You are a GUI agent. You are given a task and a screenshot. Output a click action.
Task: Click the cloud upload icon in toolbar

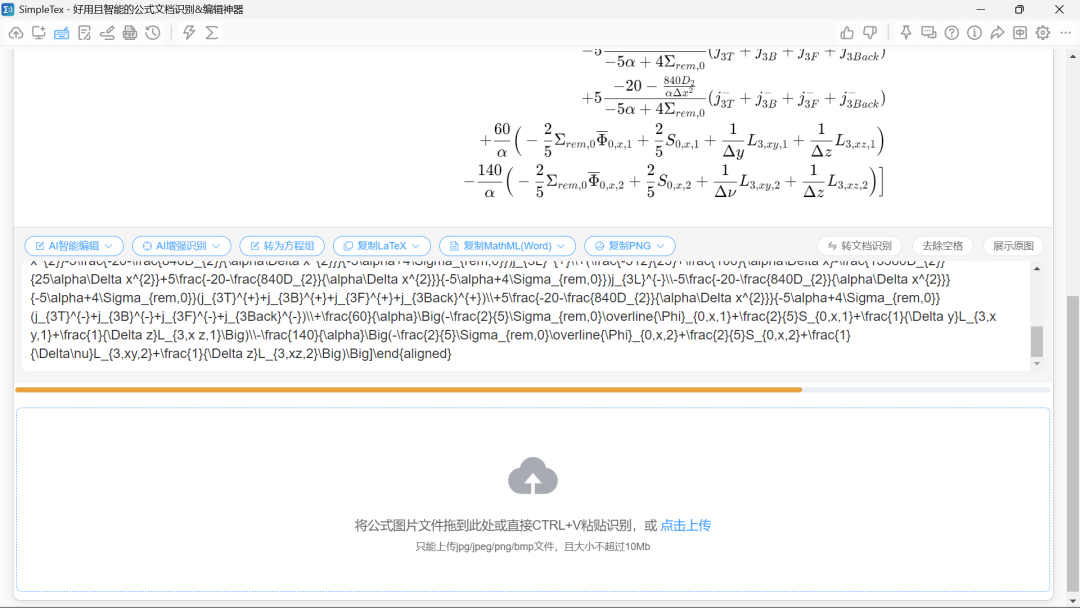tap(16, 33)
